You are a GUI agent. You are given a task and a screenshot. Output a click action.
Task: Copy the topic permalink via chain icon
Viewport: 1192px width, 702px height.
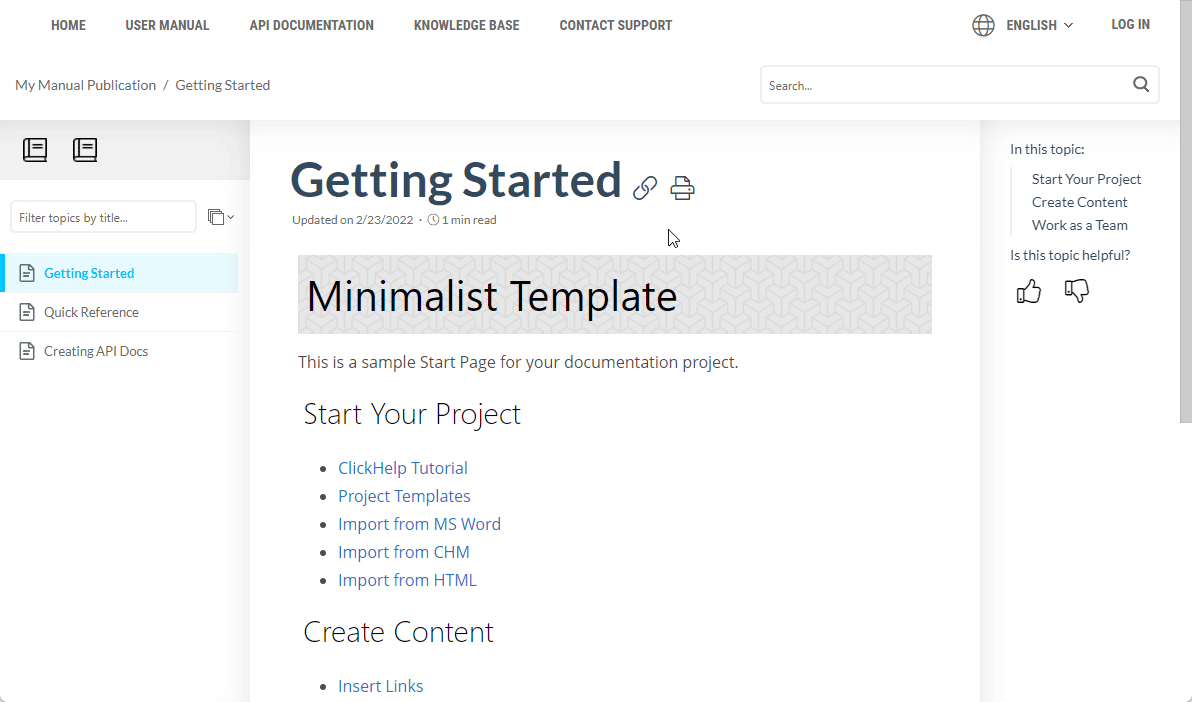pos(645,187)
